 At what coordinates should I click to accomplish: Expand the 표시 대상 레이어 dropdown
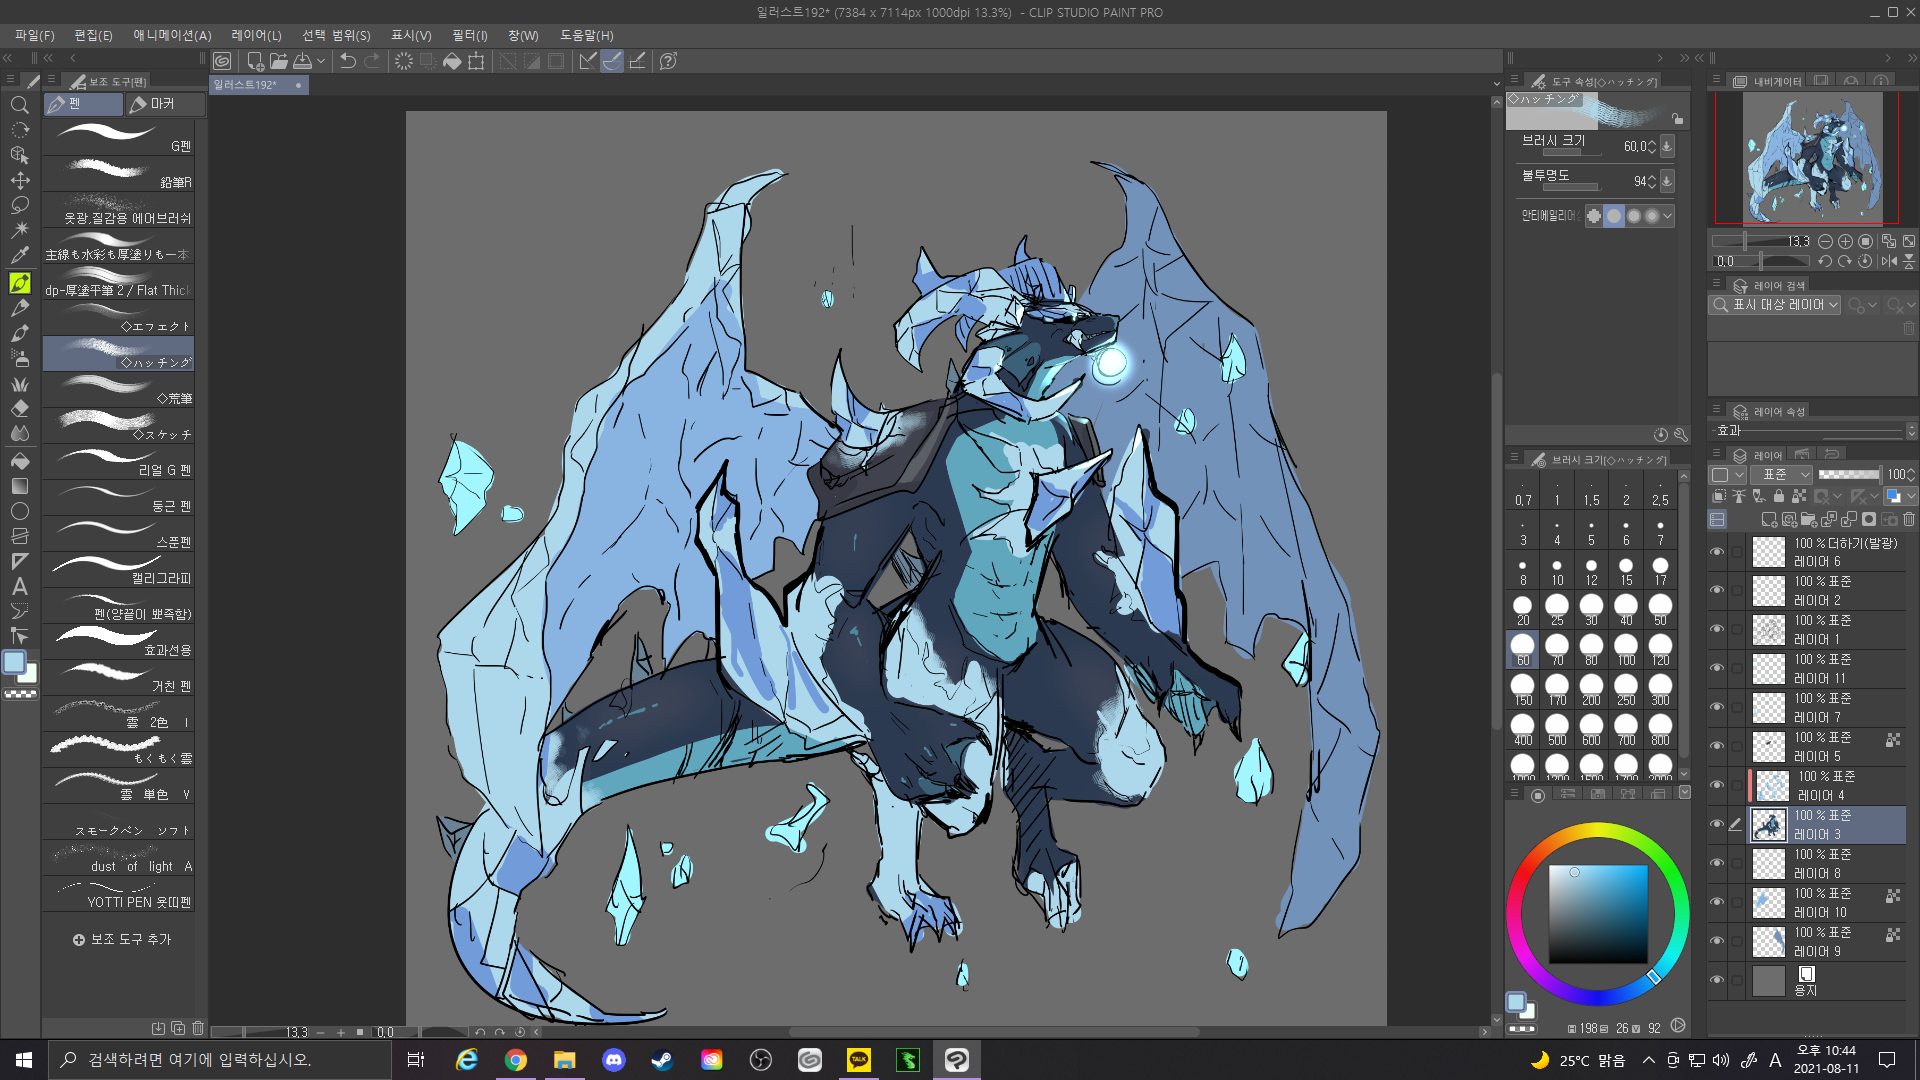click(1777, 305)
